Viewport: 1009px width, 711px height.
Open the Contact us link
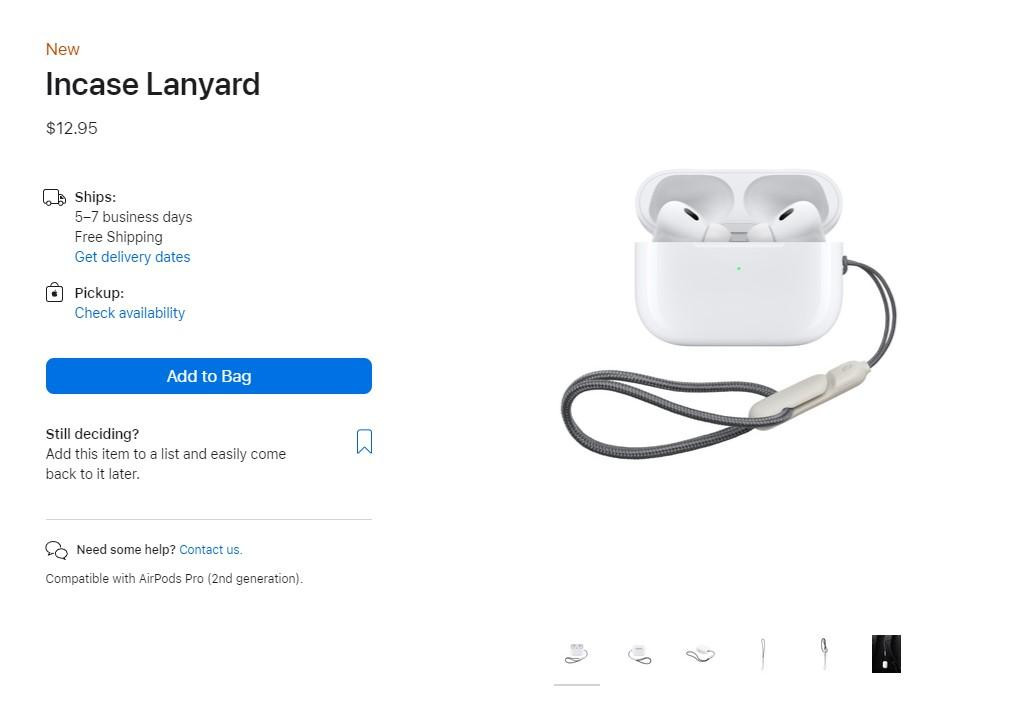coord(210,549)
